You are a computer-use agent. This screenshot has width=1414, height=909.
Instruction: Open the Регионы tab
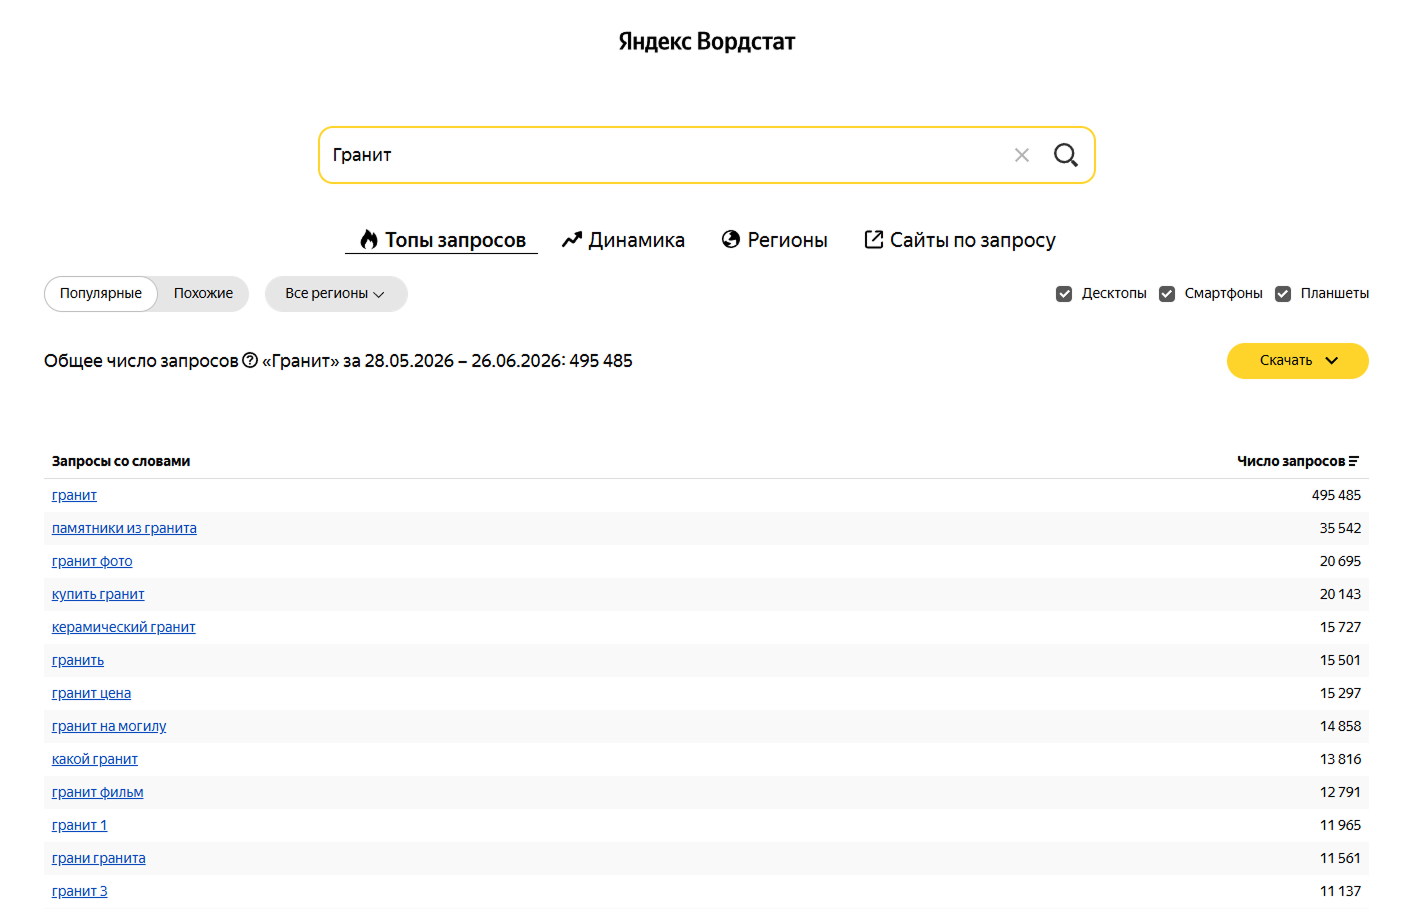pos(775,240)
